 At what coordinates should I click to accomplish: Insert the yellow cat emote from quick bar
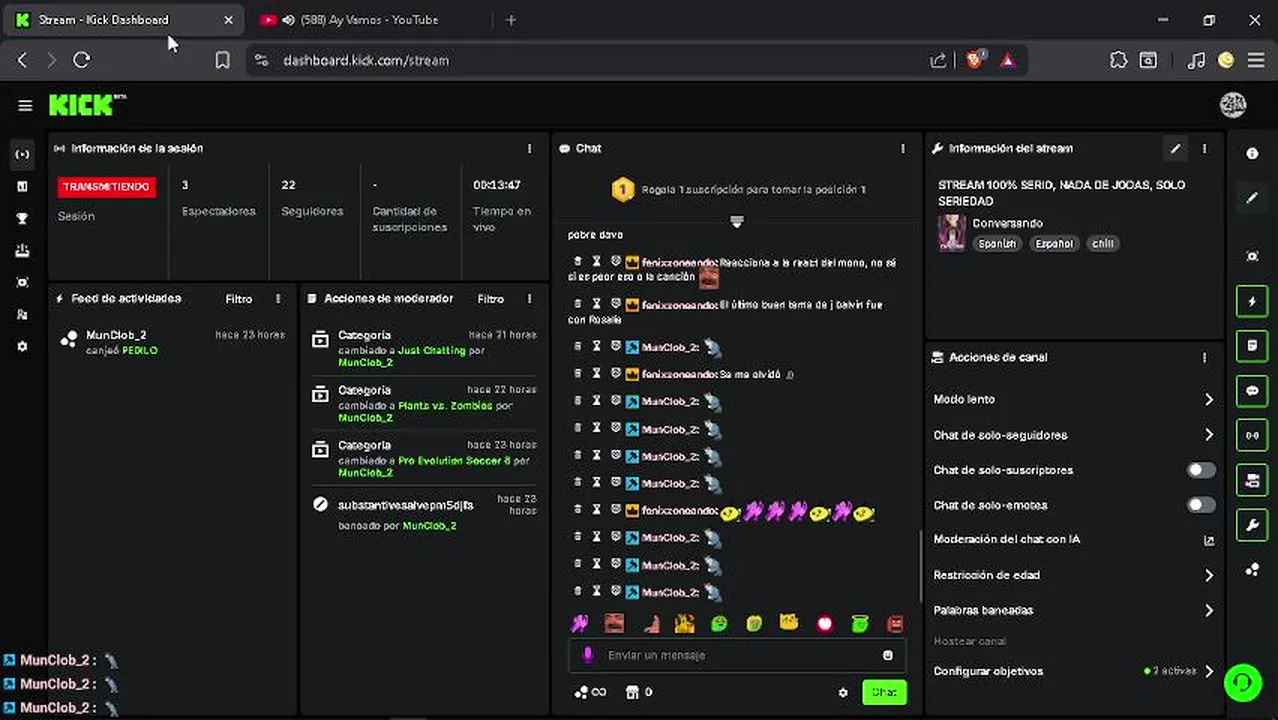click(x=789, y=623)
